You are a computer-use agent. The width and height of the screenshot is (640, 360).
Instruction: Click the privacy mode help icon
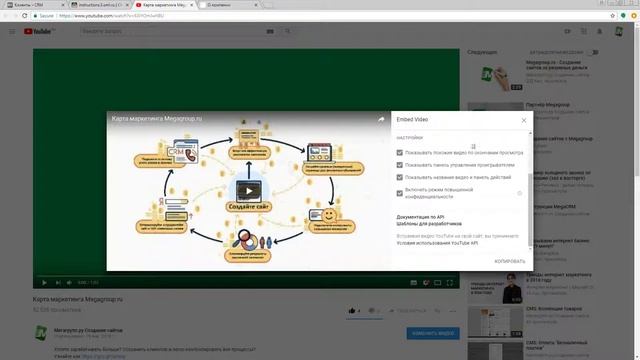520,193
